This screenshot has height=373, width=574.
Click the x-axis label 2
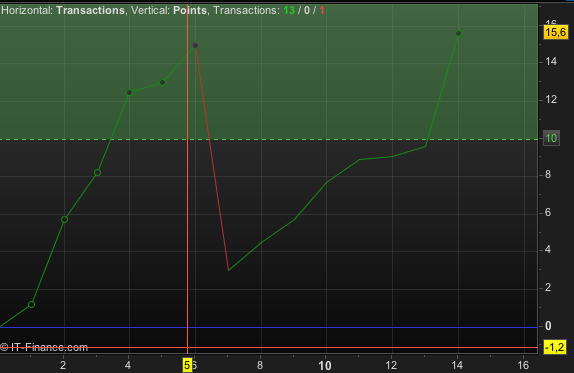(63, 365)
